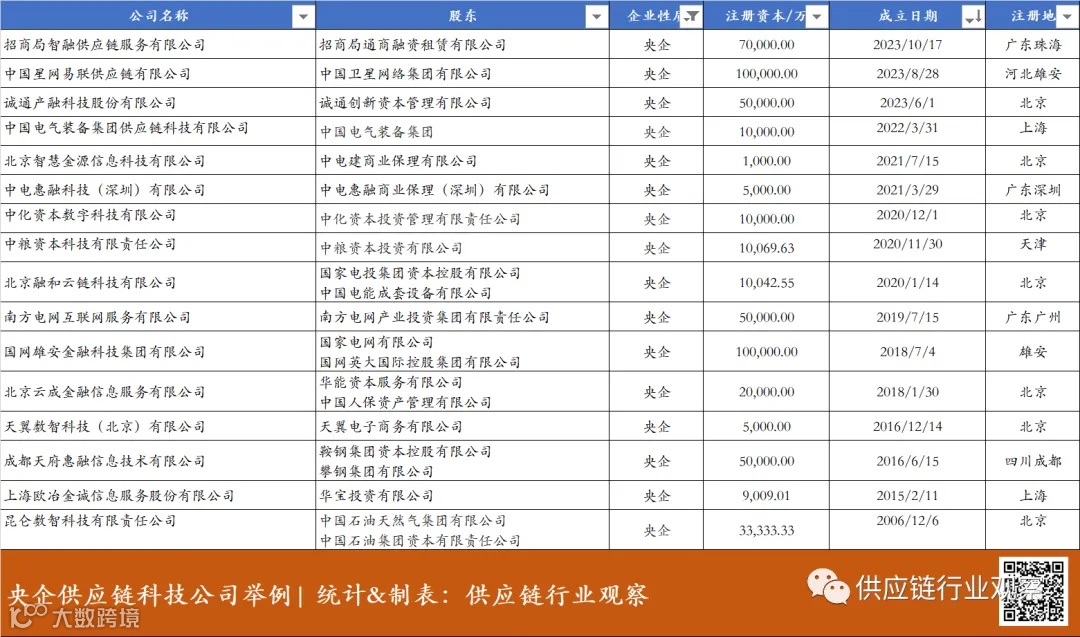Select cell 中电惠融科技(深圳)有限公司
The width and height of the screenshot is (1080, 637).
pyautogui.click(x=158, y=189)
